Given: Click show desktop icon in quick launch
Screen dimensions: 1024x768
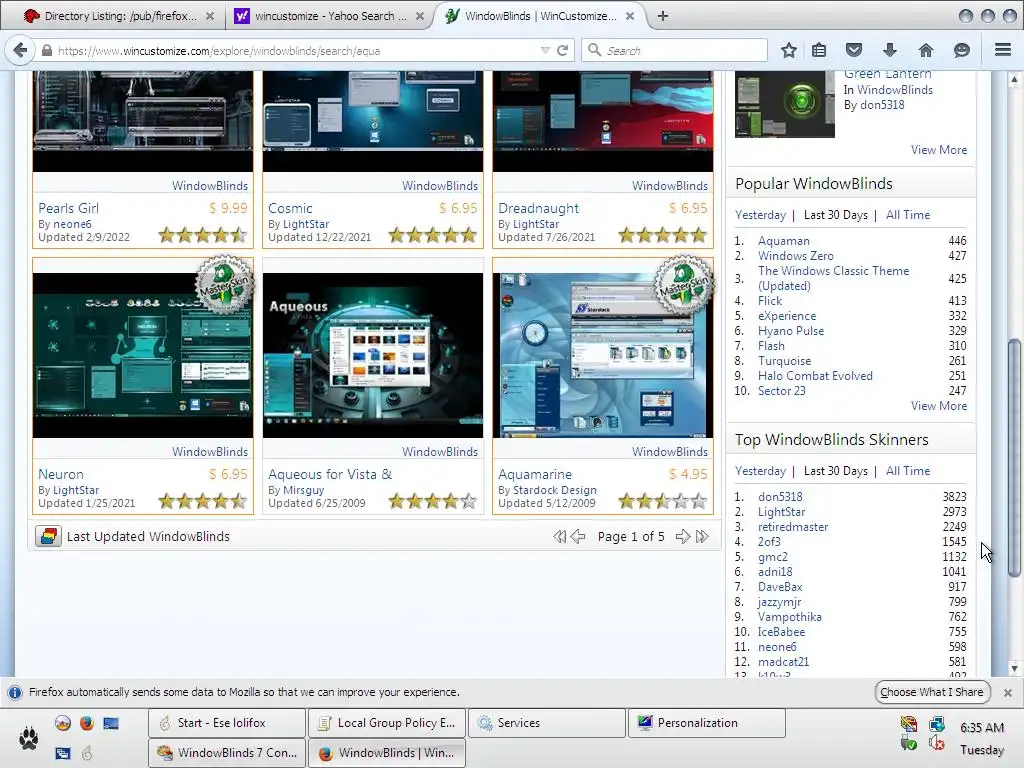Looking at the screenshot, I should point(111,723).
